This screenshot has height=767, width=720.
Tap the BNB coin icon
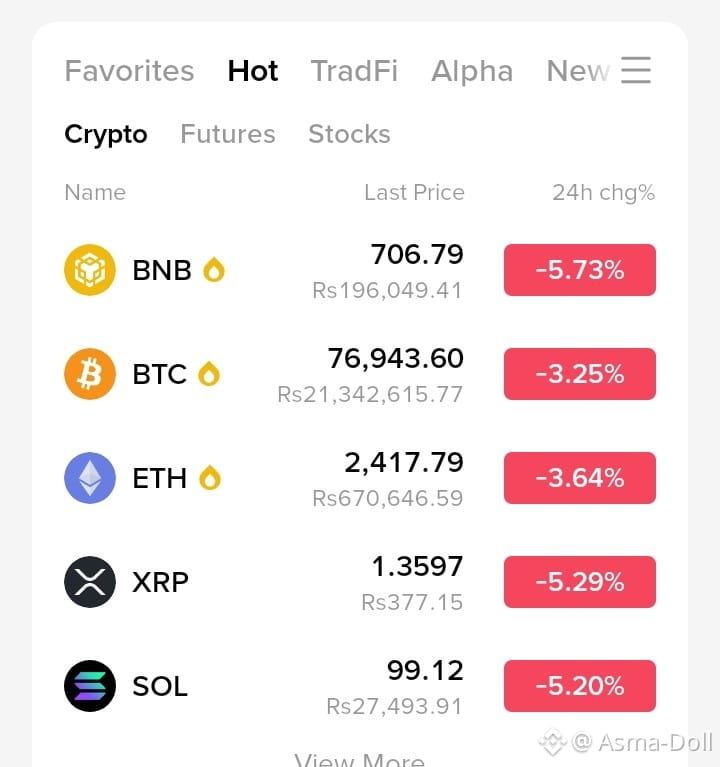pyautogui.click(x=90, y=270)
